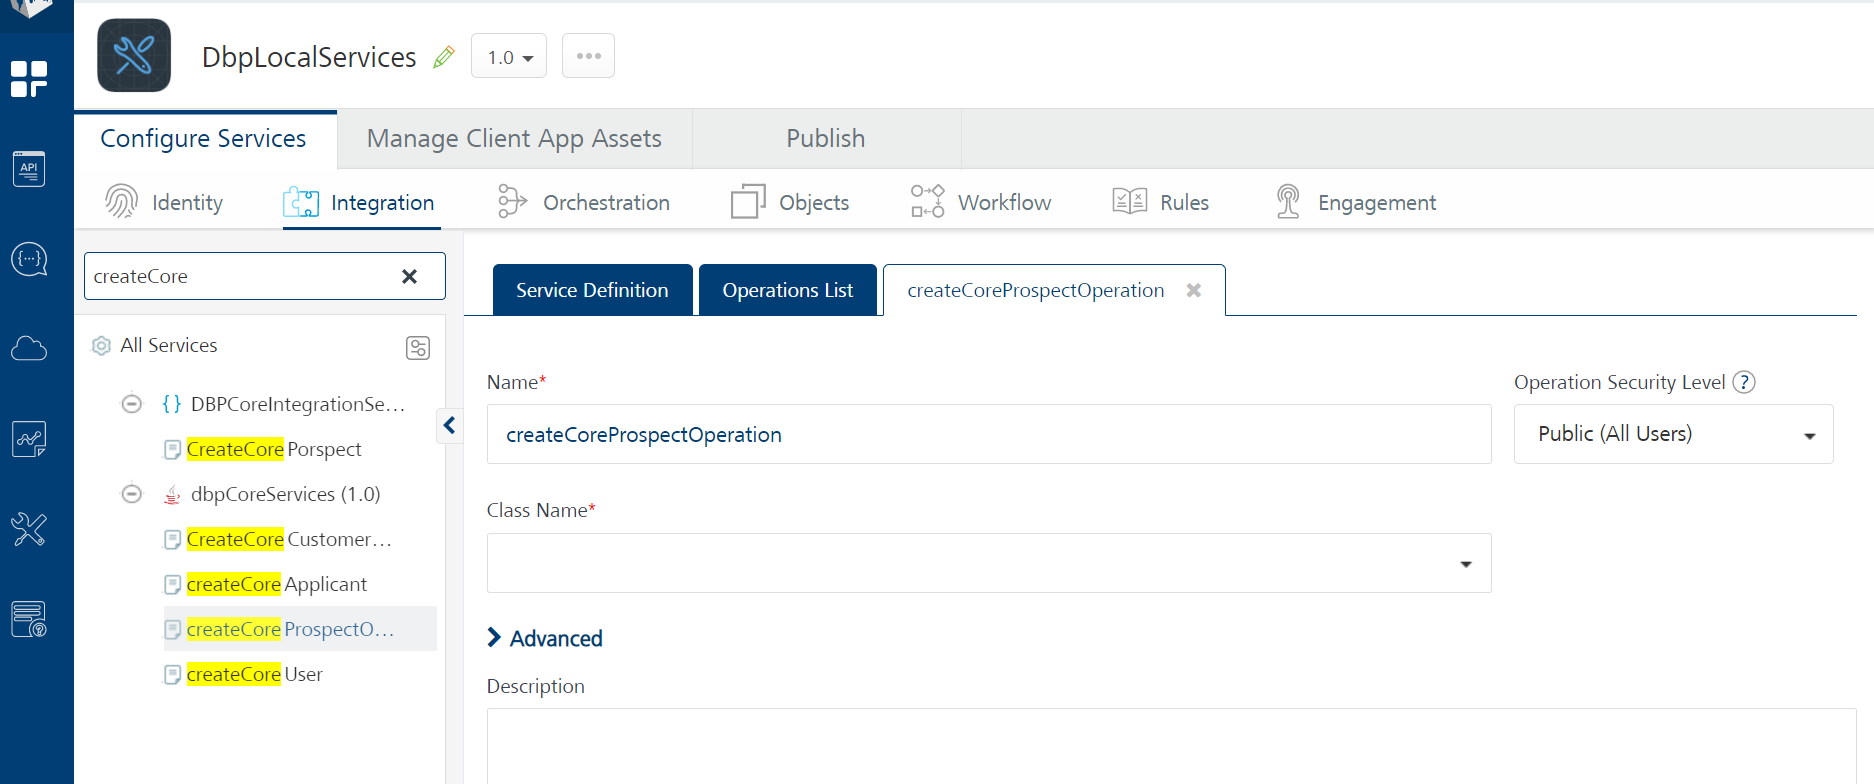Open the dashboard grid icon in sidebar
The image size is (1874, 784).
(29, 79)
